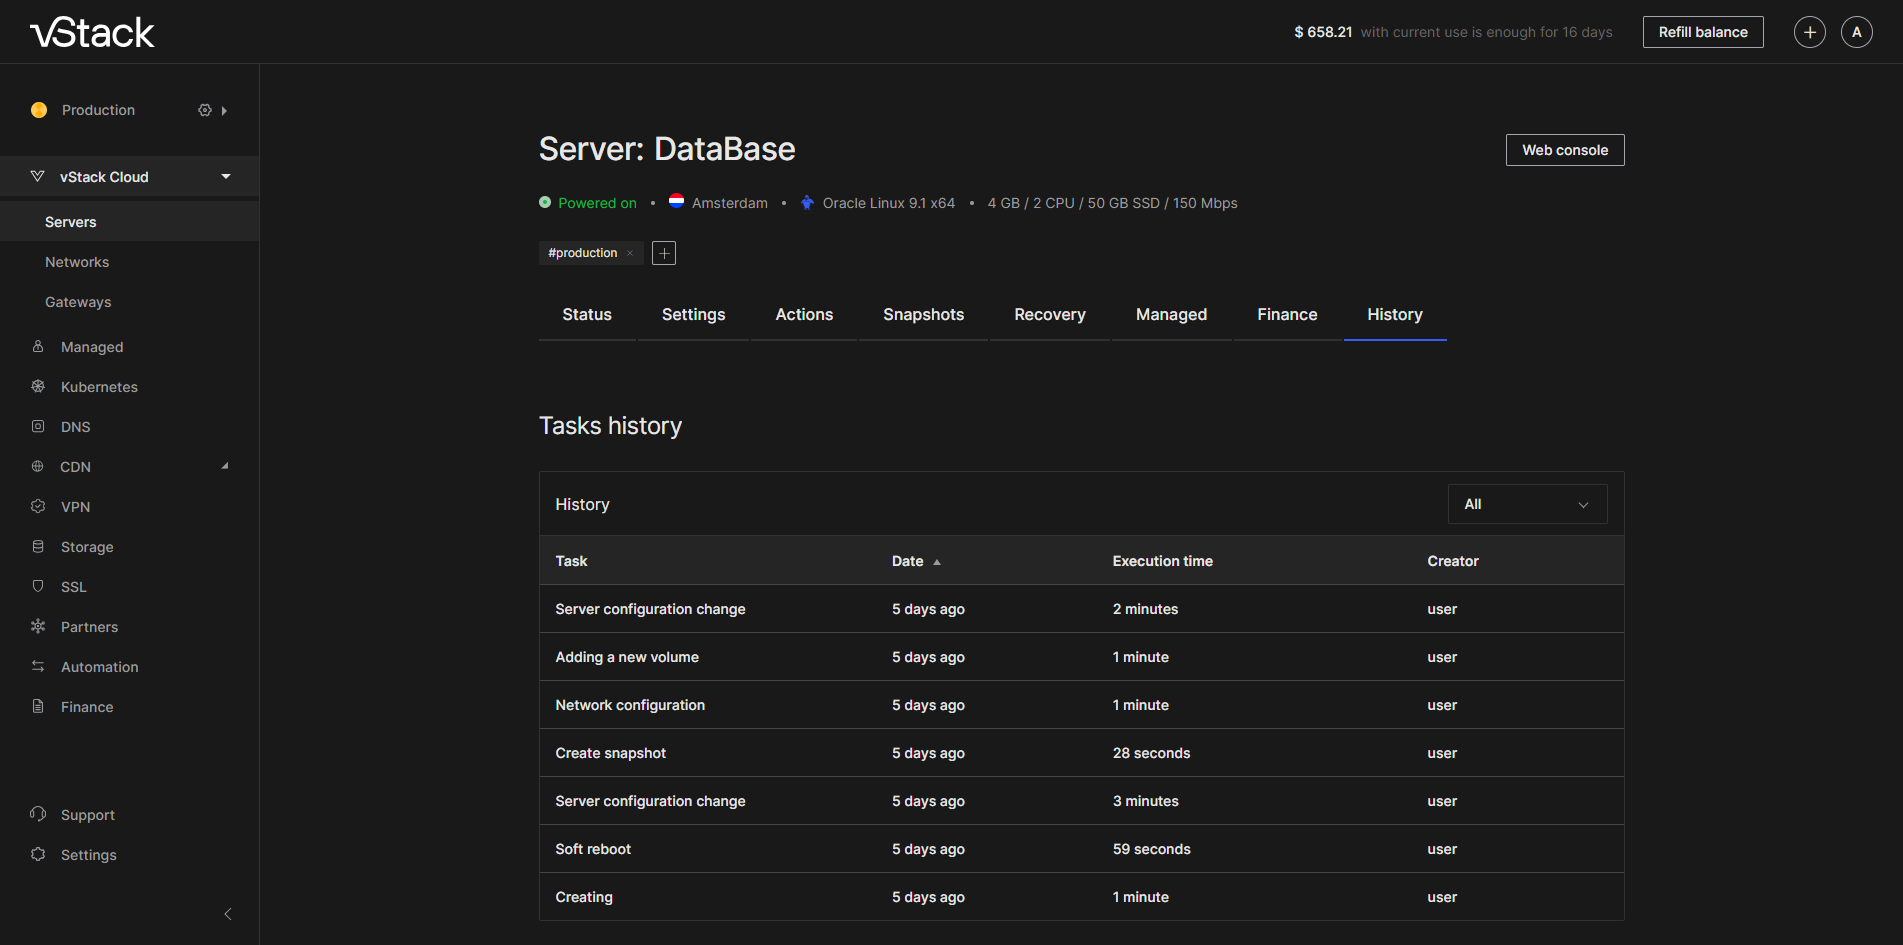Click the Storage sidebar icon
Viewport: 1903px width, 945px height.
click(38, 546)
